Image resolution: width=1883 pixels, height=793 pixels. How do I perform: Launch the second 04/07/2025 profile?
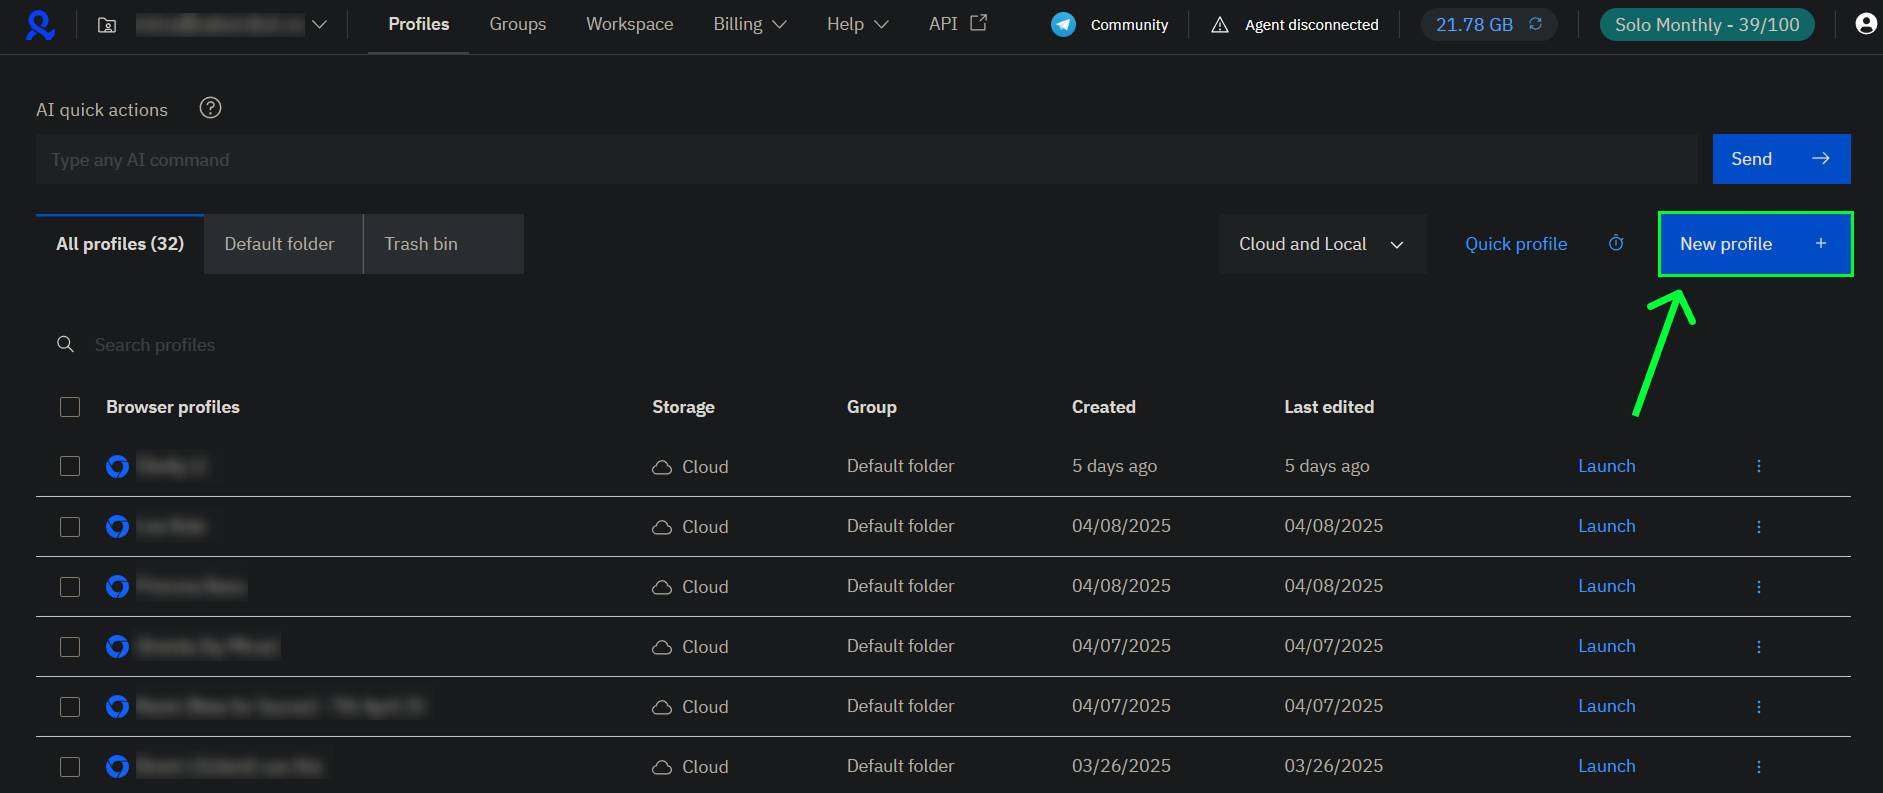[x=1606, y=706]
